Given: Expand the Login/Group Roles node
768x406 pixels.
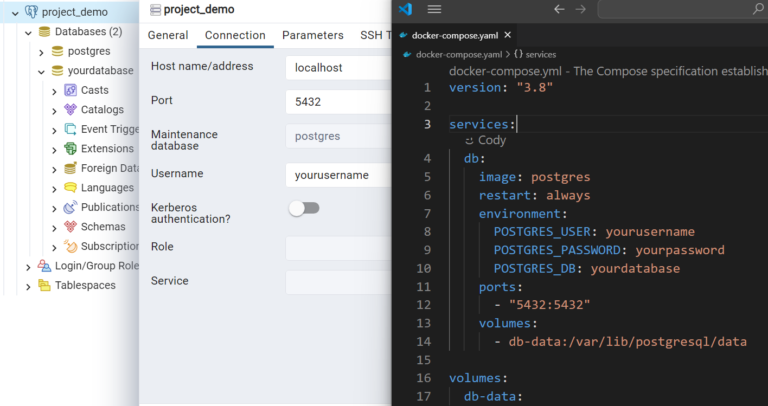Looking at the screenshot, I should [x=28, y=266].
